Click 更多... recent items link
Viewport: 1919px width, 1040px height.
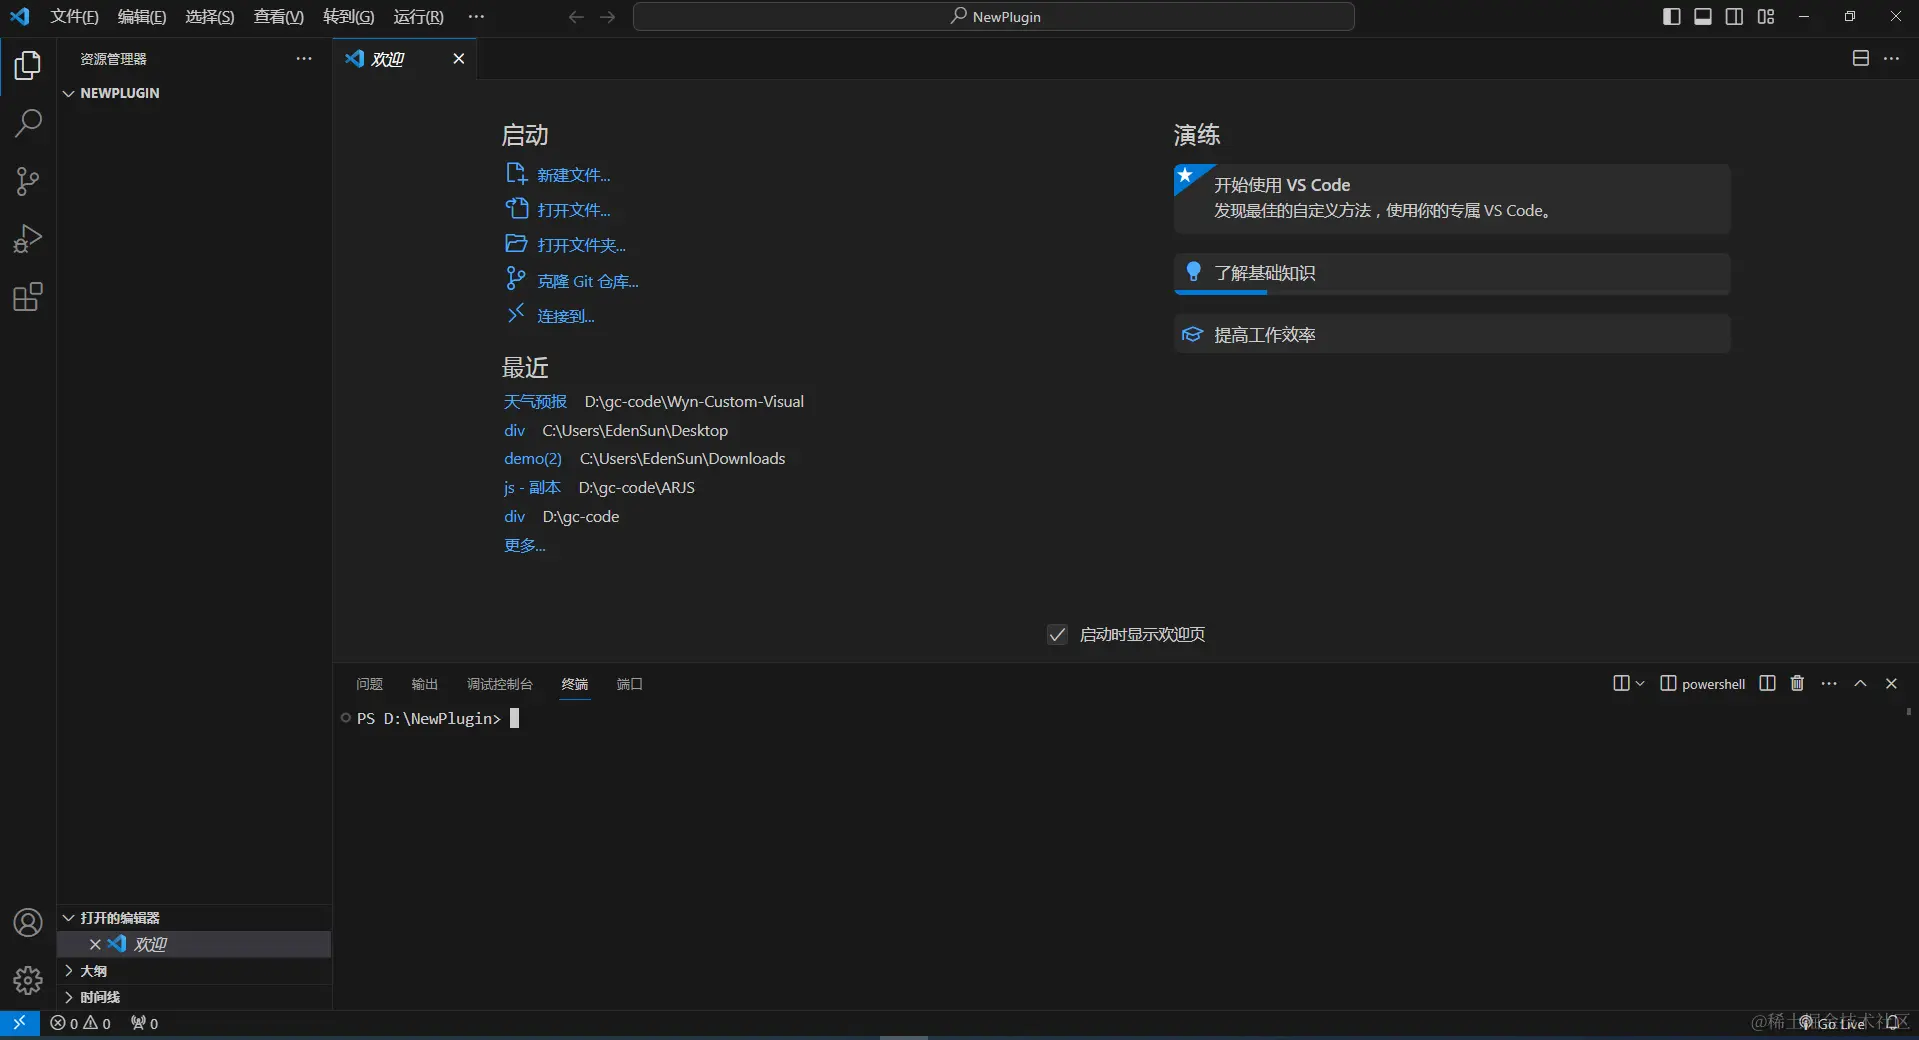(x=525, y=545)
